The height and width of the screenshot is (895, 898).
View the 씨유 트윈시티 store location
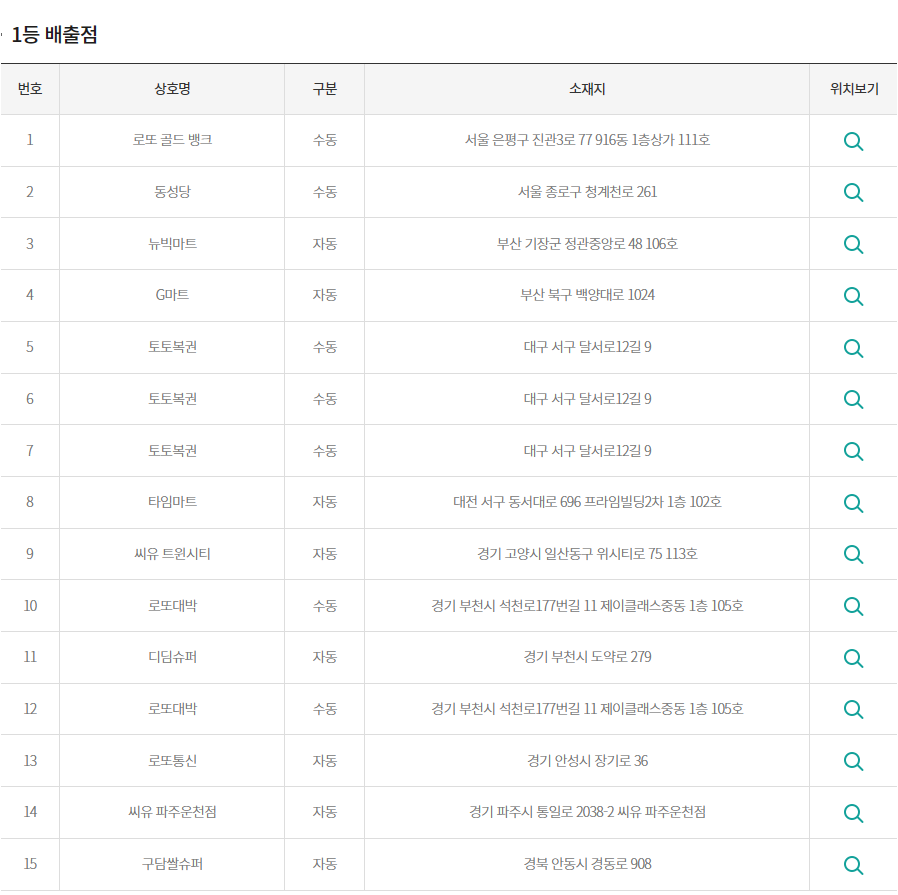(x=853, y=554)
